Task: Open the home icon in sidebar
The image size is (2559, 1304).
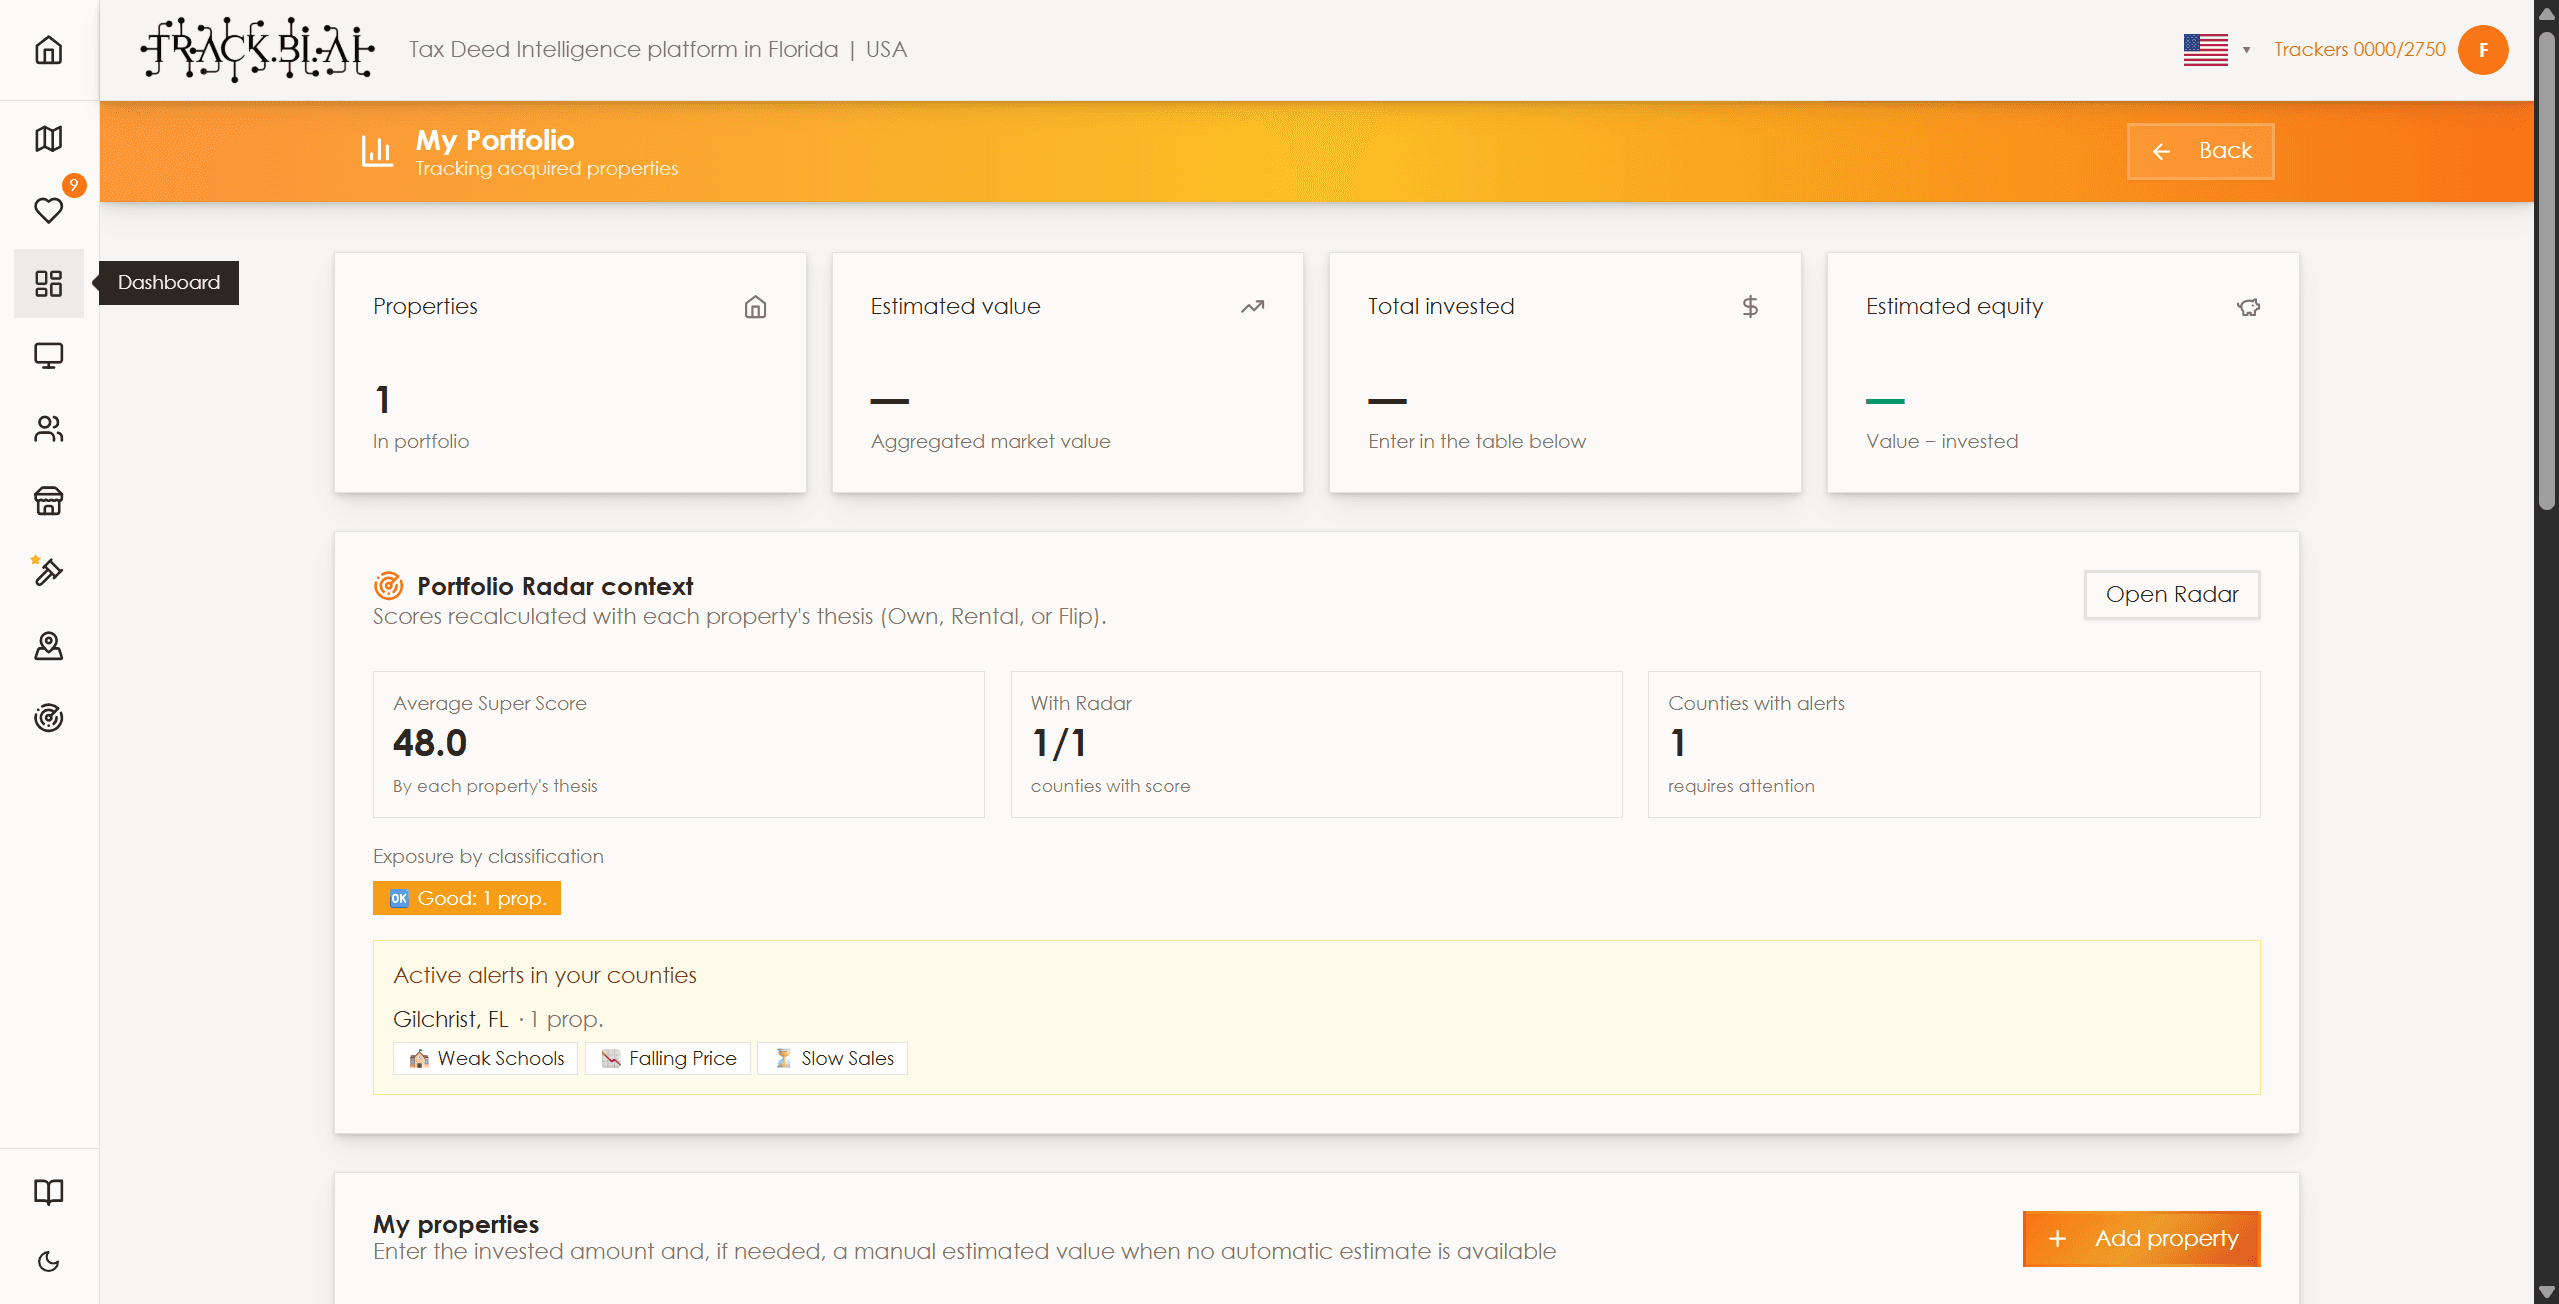Action: (48, 50)
